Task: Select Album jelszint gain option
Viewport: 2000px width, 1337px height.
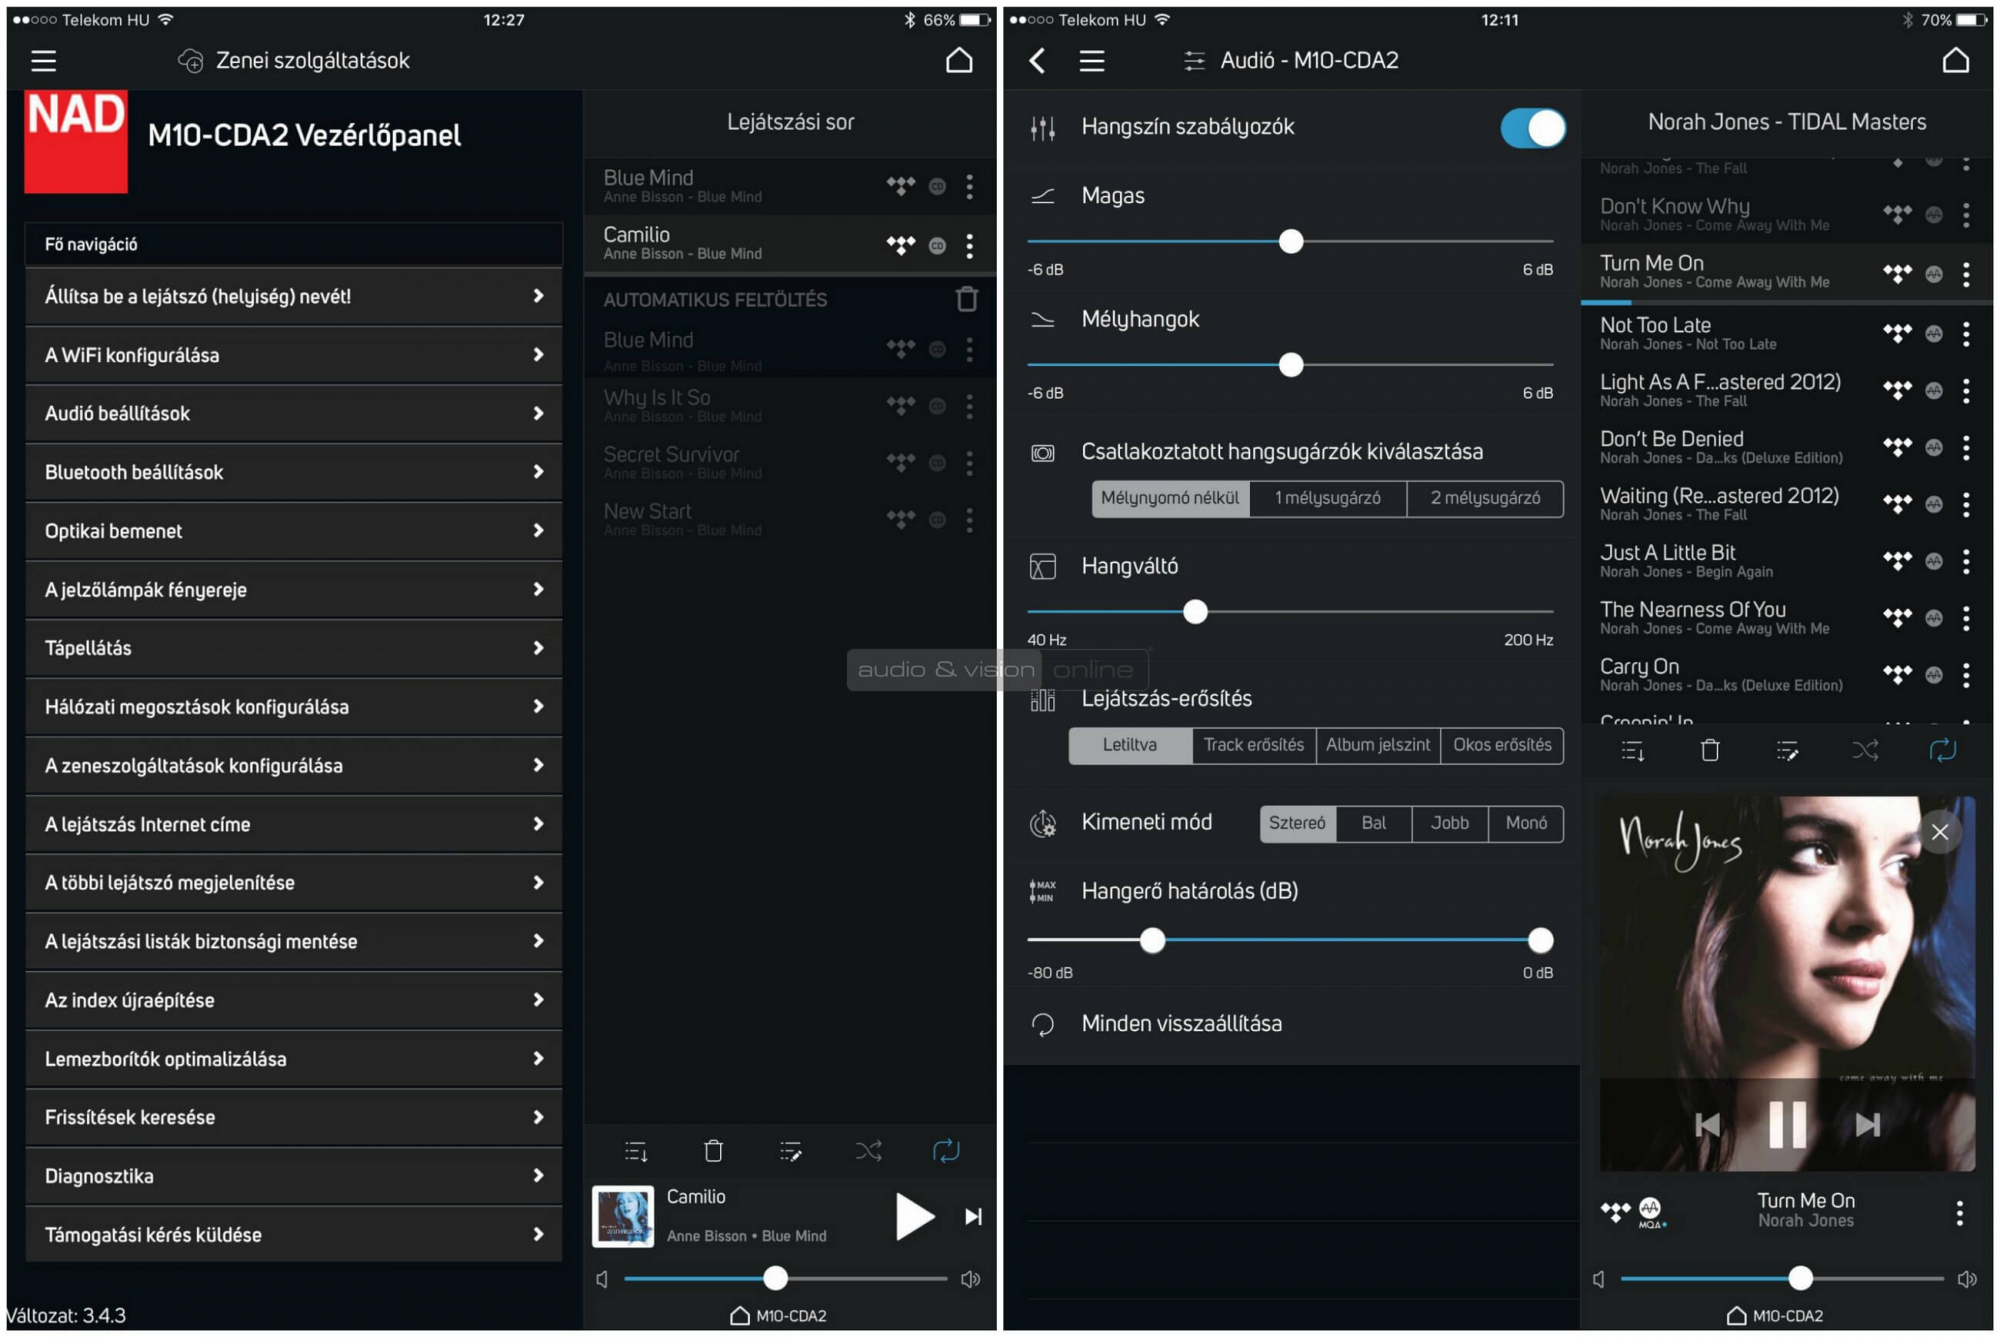Action: [1378, 745]
